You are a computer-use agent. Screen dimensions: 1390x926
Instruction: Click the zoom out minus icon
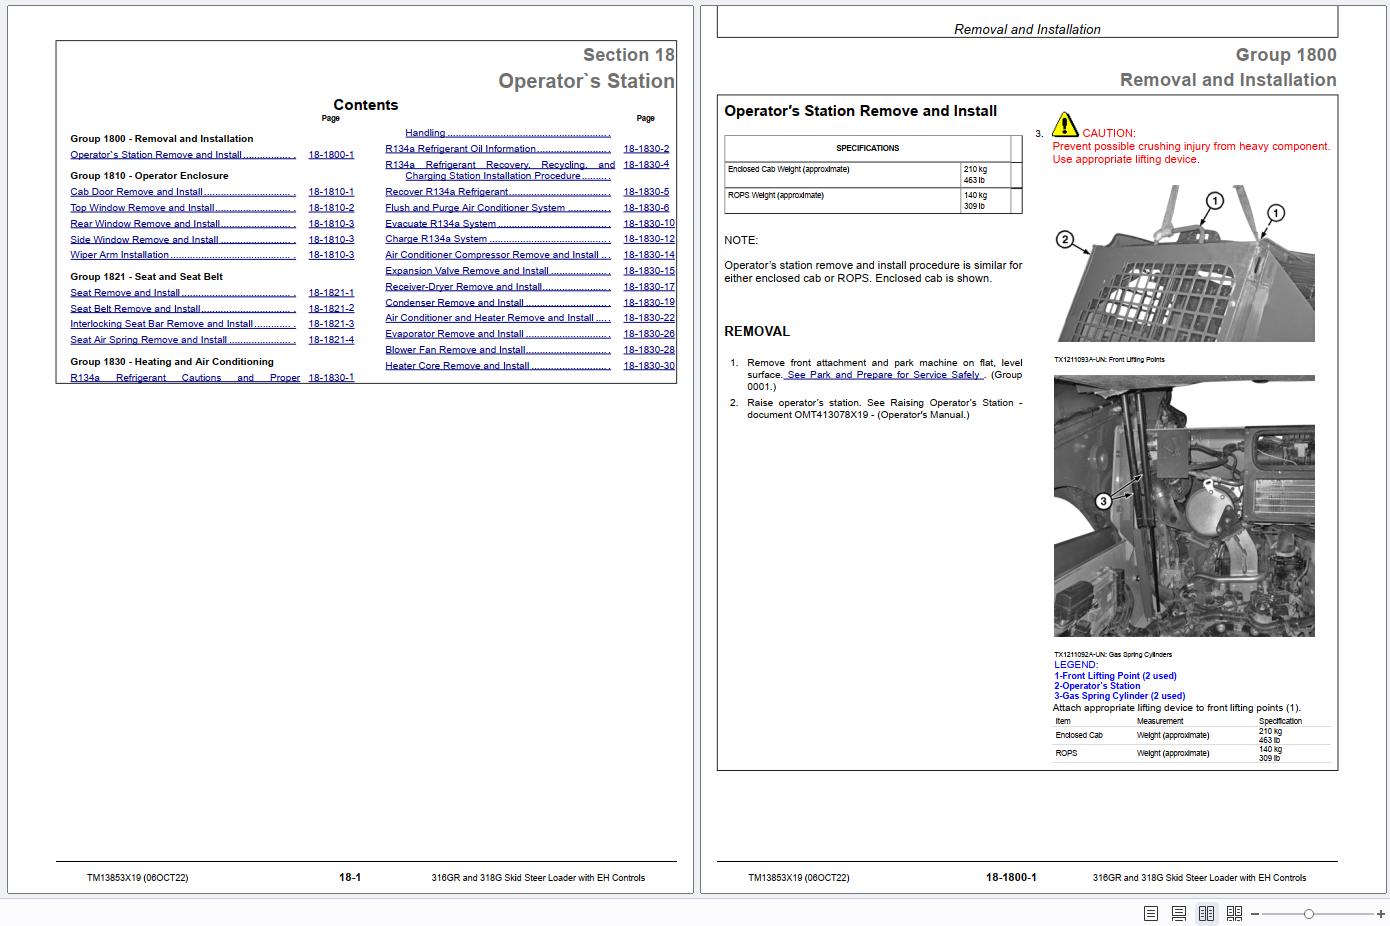coord(1255,914)
